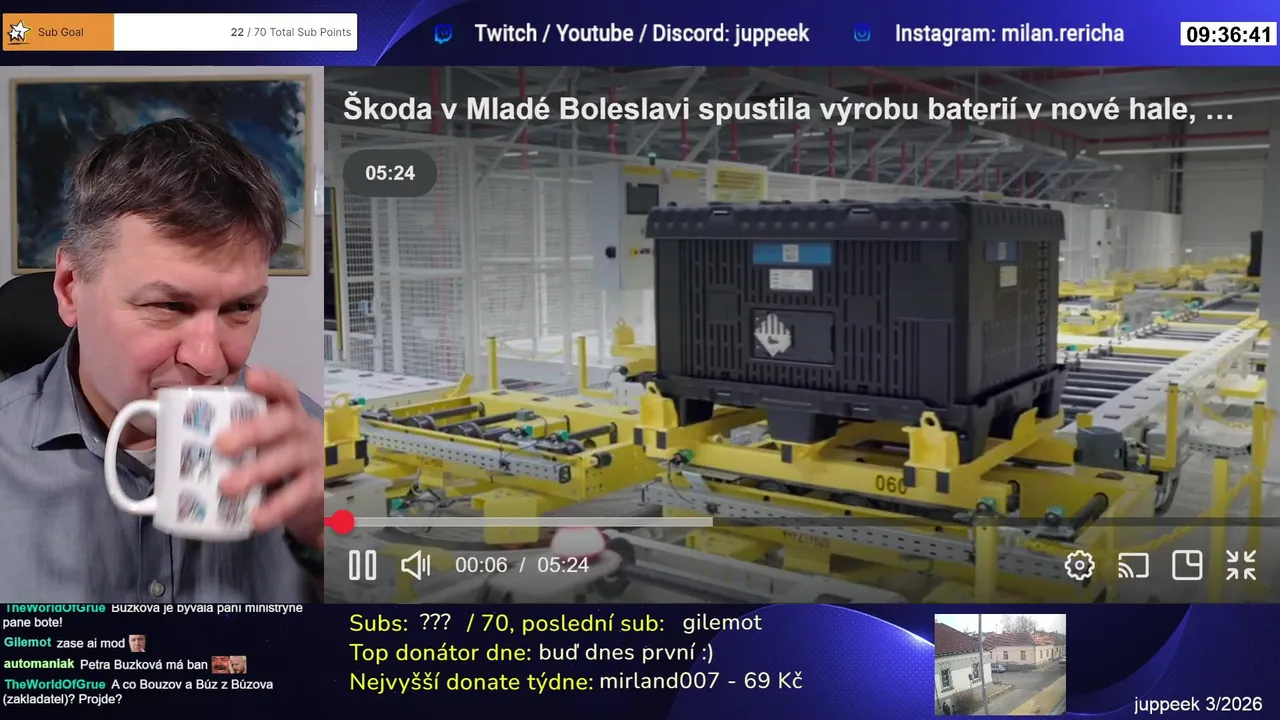This screenshot has width=1280, height=720.
Task: Click the emote after 'Petra Buzková má ban'
Action: click(229, 664)
